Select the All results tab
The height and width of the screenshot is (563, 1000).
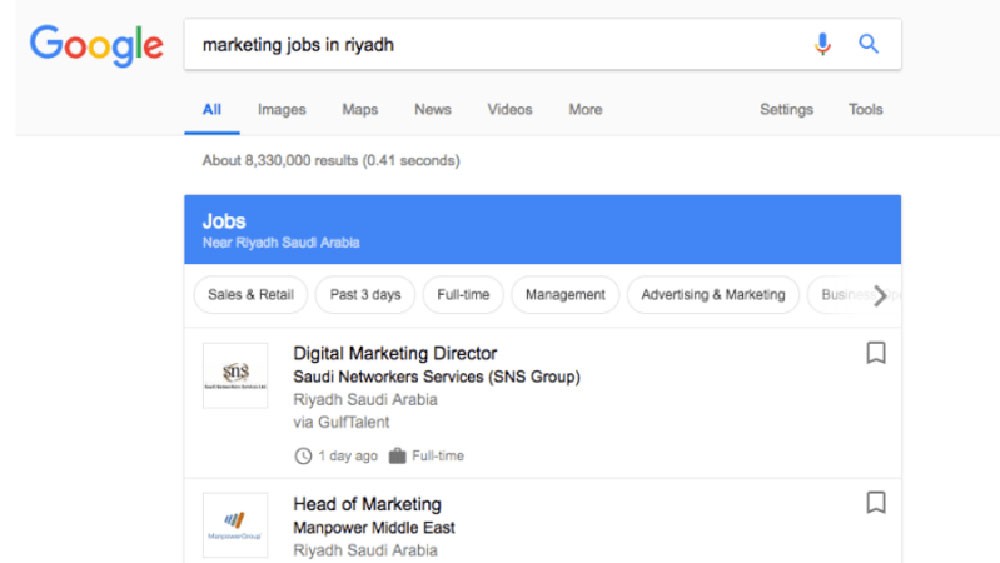click(212, 110)
